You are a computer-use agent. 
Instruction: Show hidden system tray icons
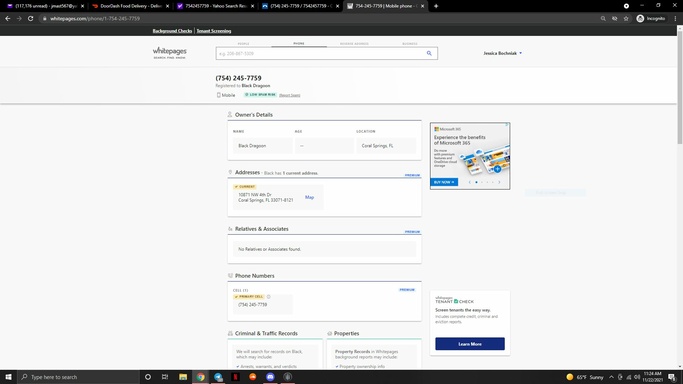(611, 377)
